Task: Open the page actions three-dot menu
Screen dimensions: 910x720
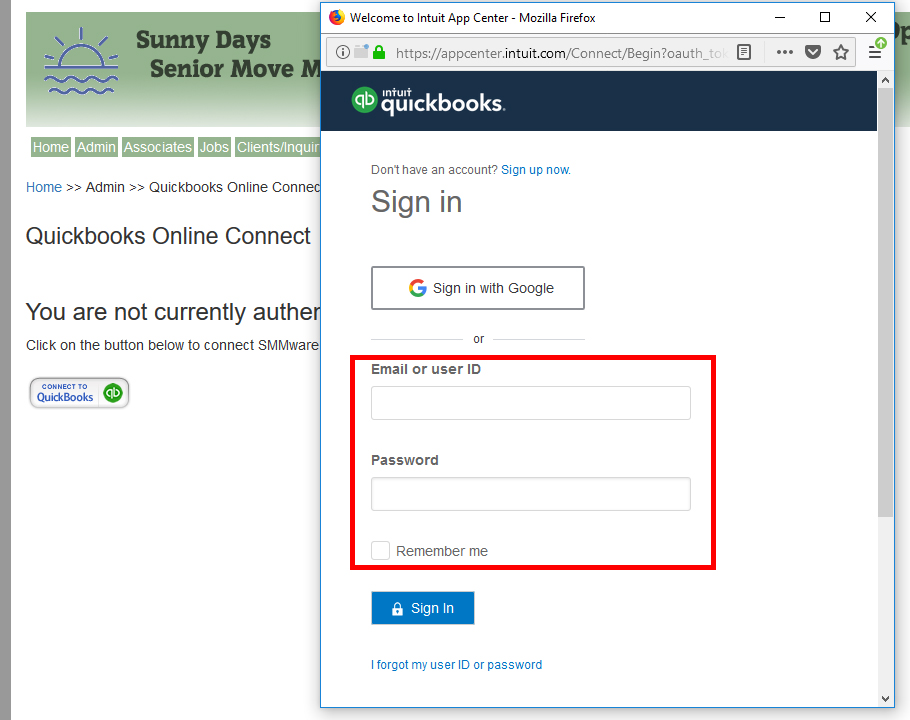Action: pyautogui.click(x=785, y=53)
